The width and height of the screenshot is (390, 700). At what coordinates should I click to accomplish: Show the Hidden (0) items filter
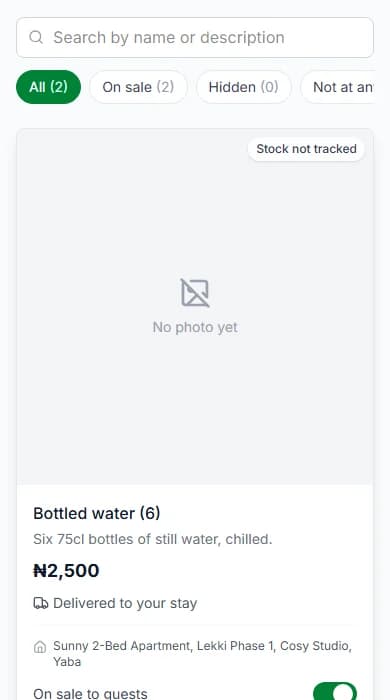(x=244, y=87)
